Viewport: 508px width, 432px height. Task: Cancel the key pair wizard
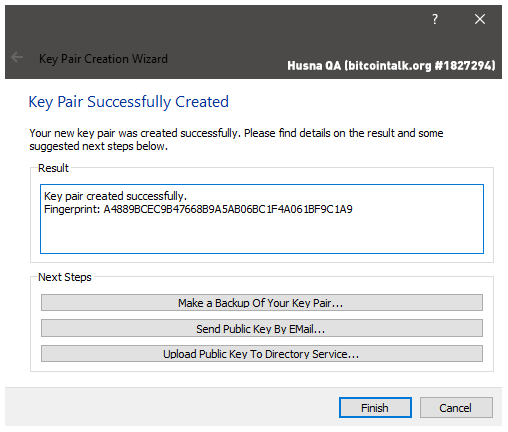(x=456, y=407)
